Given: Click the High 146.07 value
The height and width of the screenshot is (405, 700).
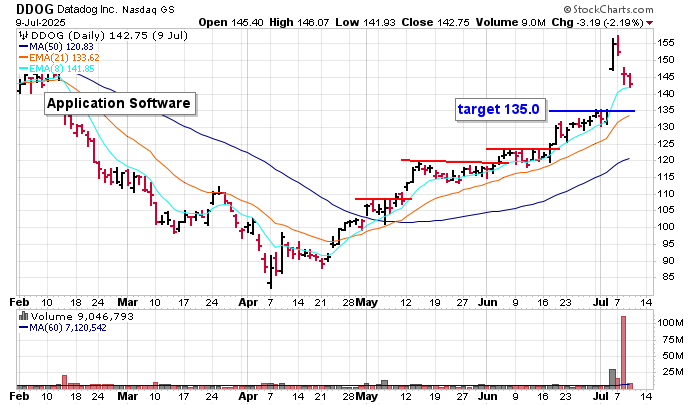Looking at the screenshot, I should 300,22.
